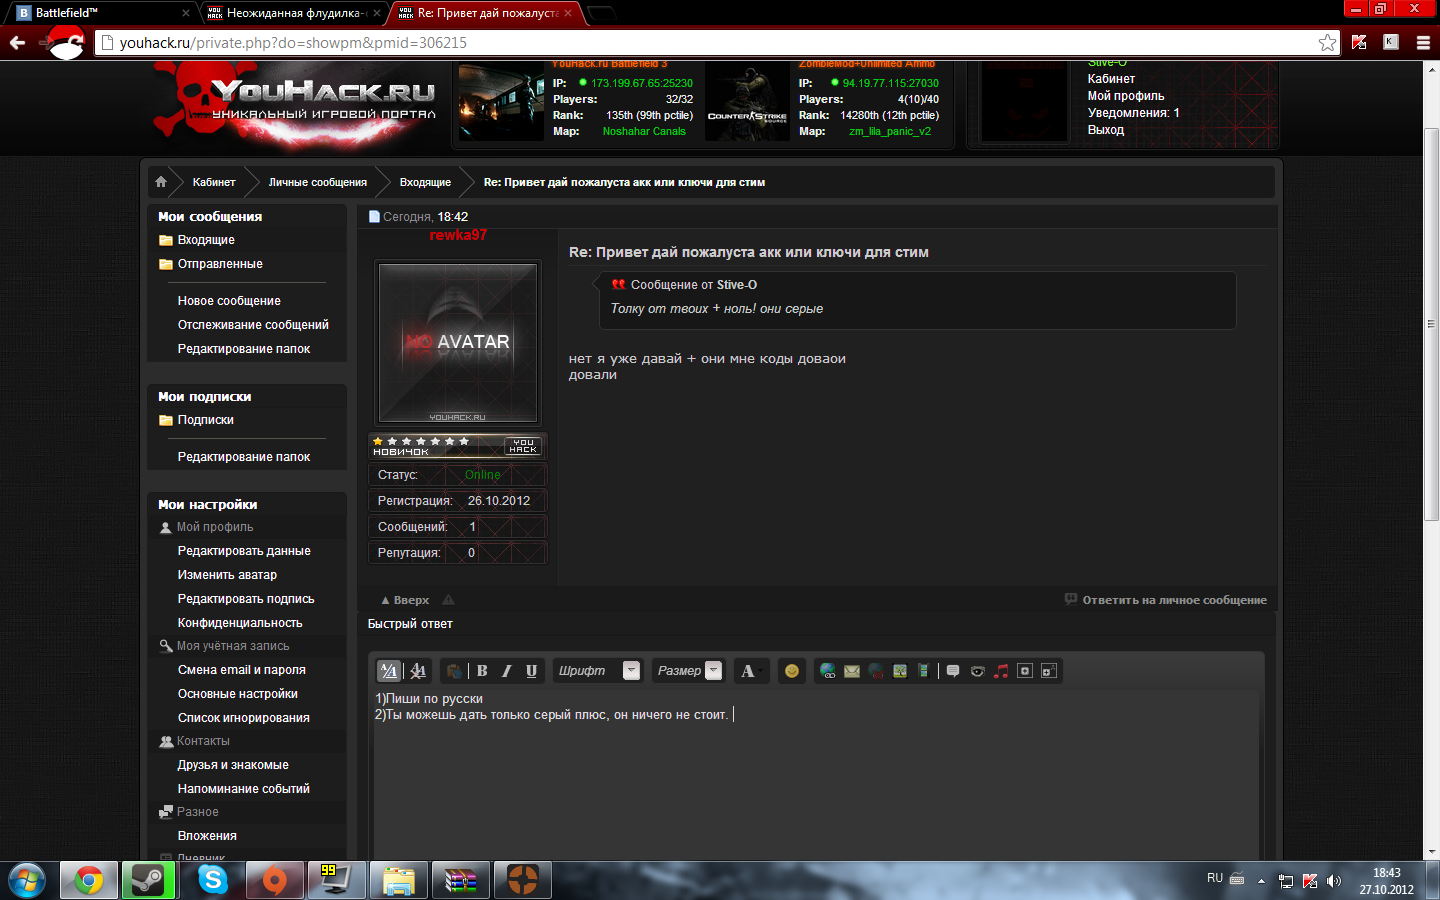Click the browser back arrow
The width and height of the screenshot is (1440, 900).
click(17, 42)
